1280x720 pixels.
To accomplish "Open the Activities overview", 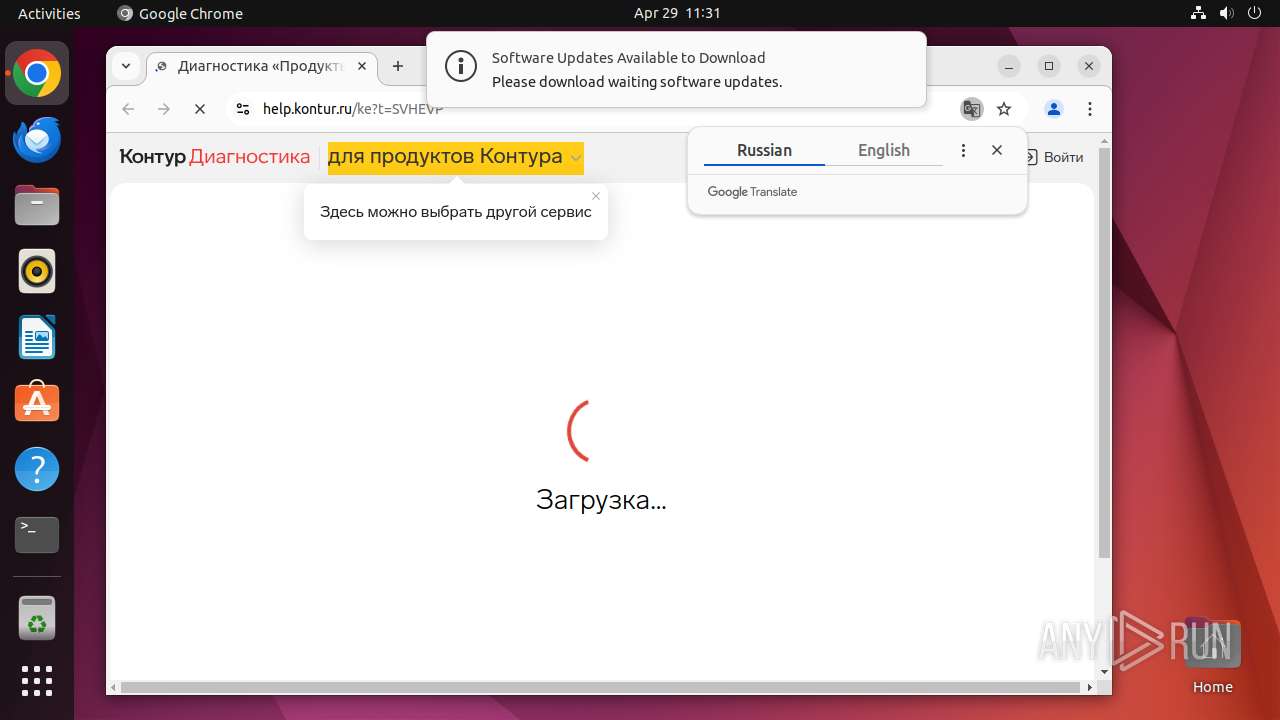I will click(x=49, y=13).
